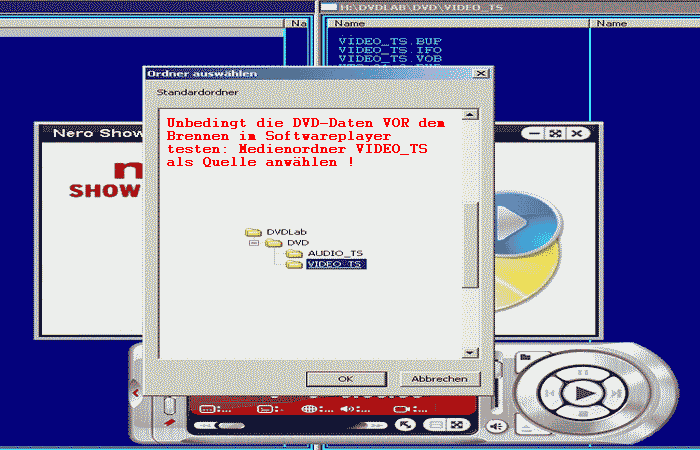Click the dialog scrollbar up arrow
Viewport: 700px width, 450px height.
coord(469,114)
